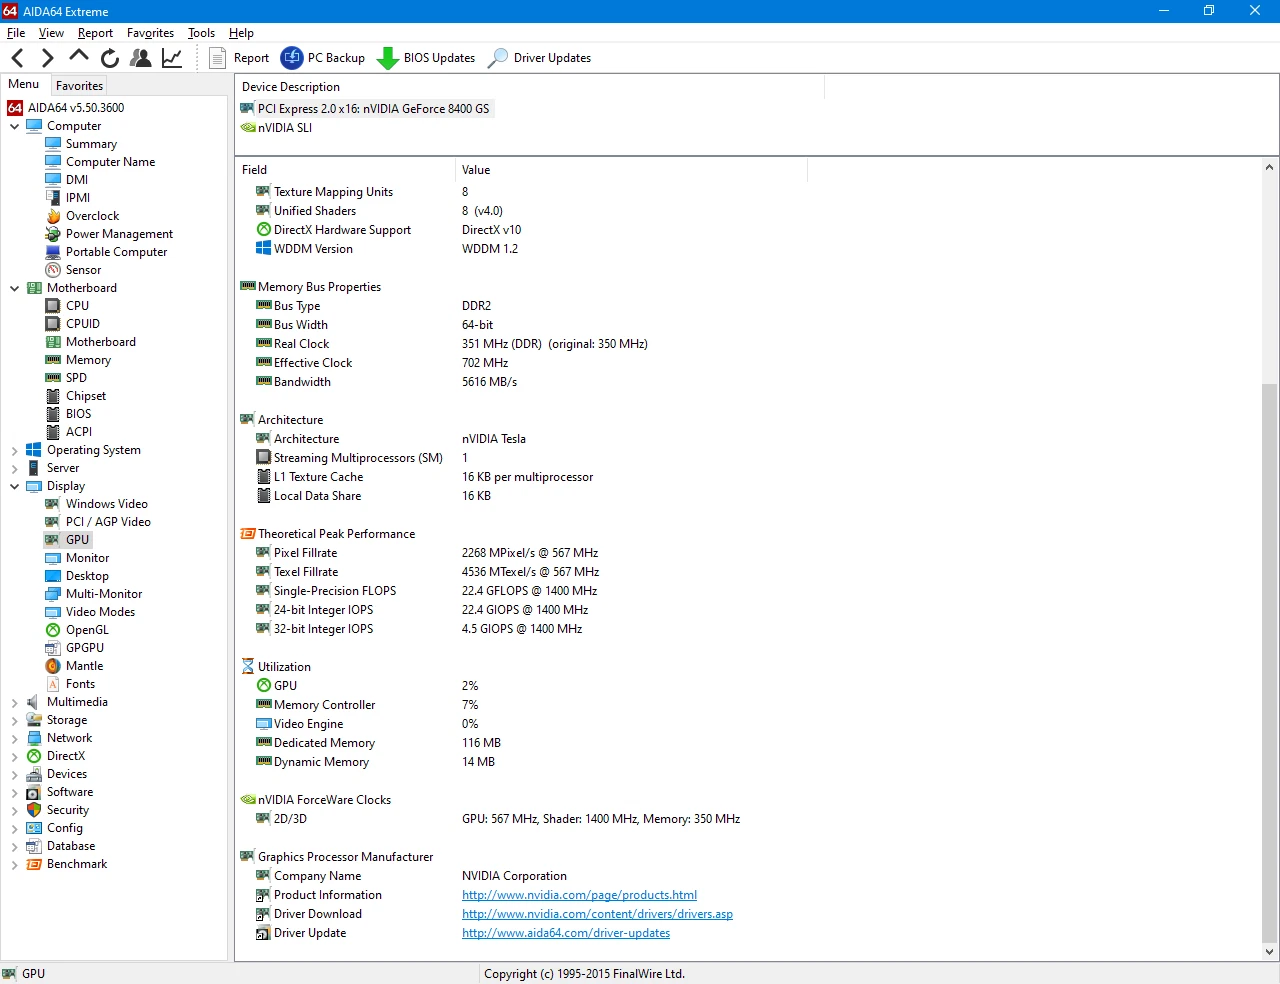Screen dimensions: 1280x984
Task: Click the BIOS Updates button label
Action: tap(439, 58)
